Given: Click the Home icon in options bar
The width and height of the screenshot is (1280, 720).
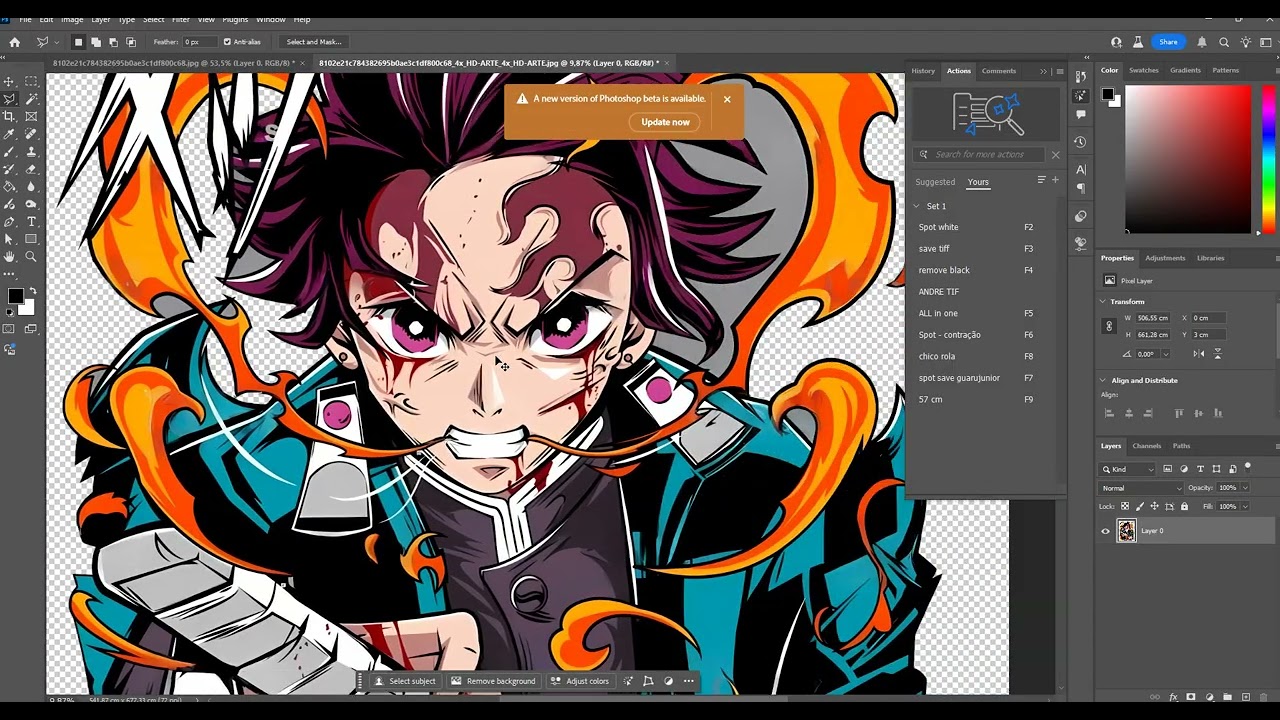Looking at the screenshot, I should click(x=14, y=42).
